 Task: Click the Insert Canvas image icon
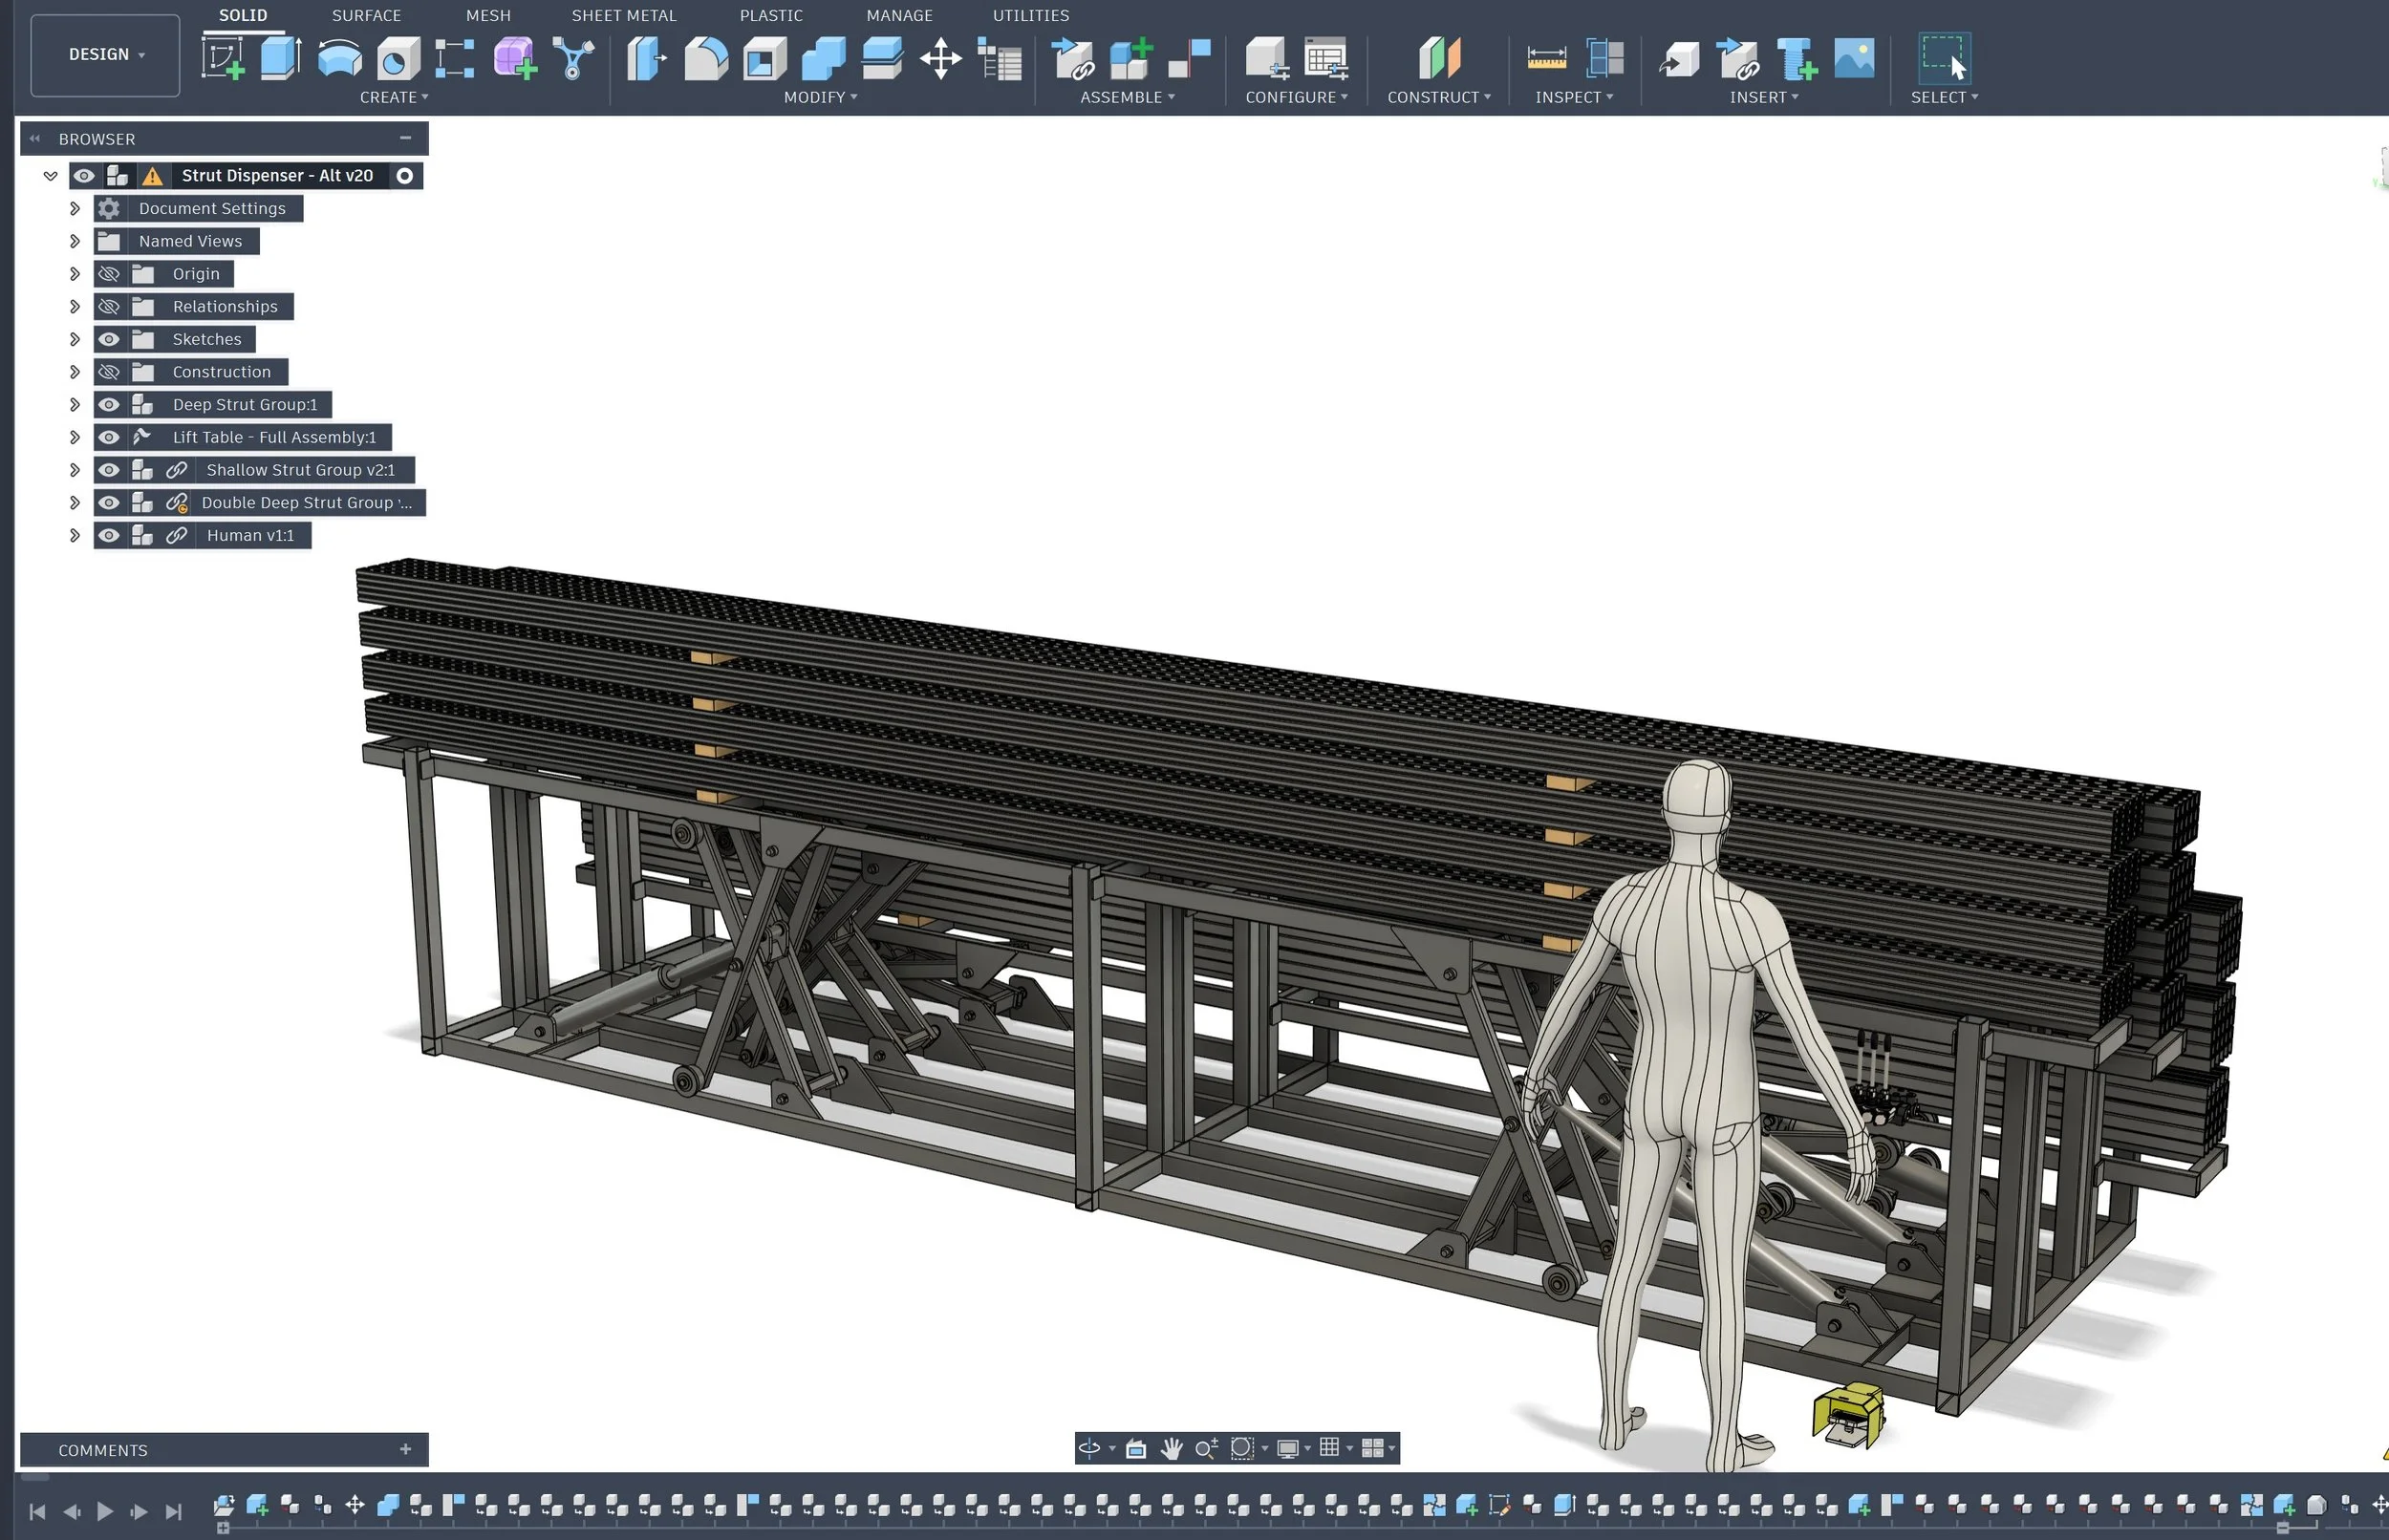[x=1853, y=58]
